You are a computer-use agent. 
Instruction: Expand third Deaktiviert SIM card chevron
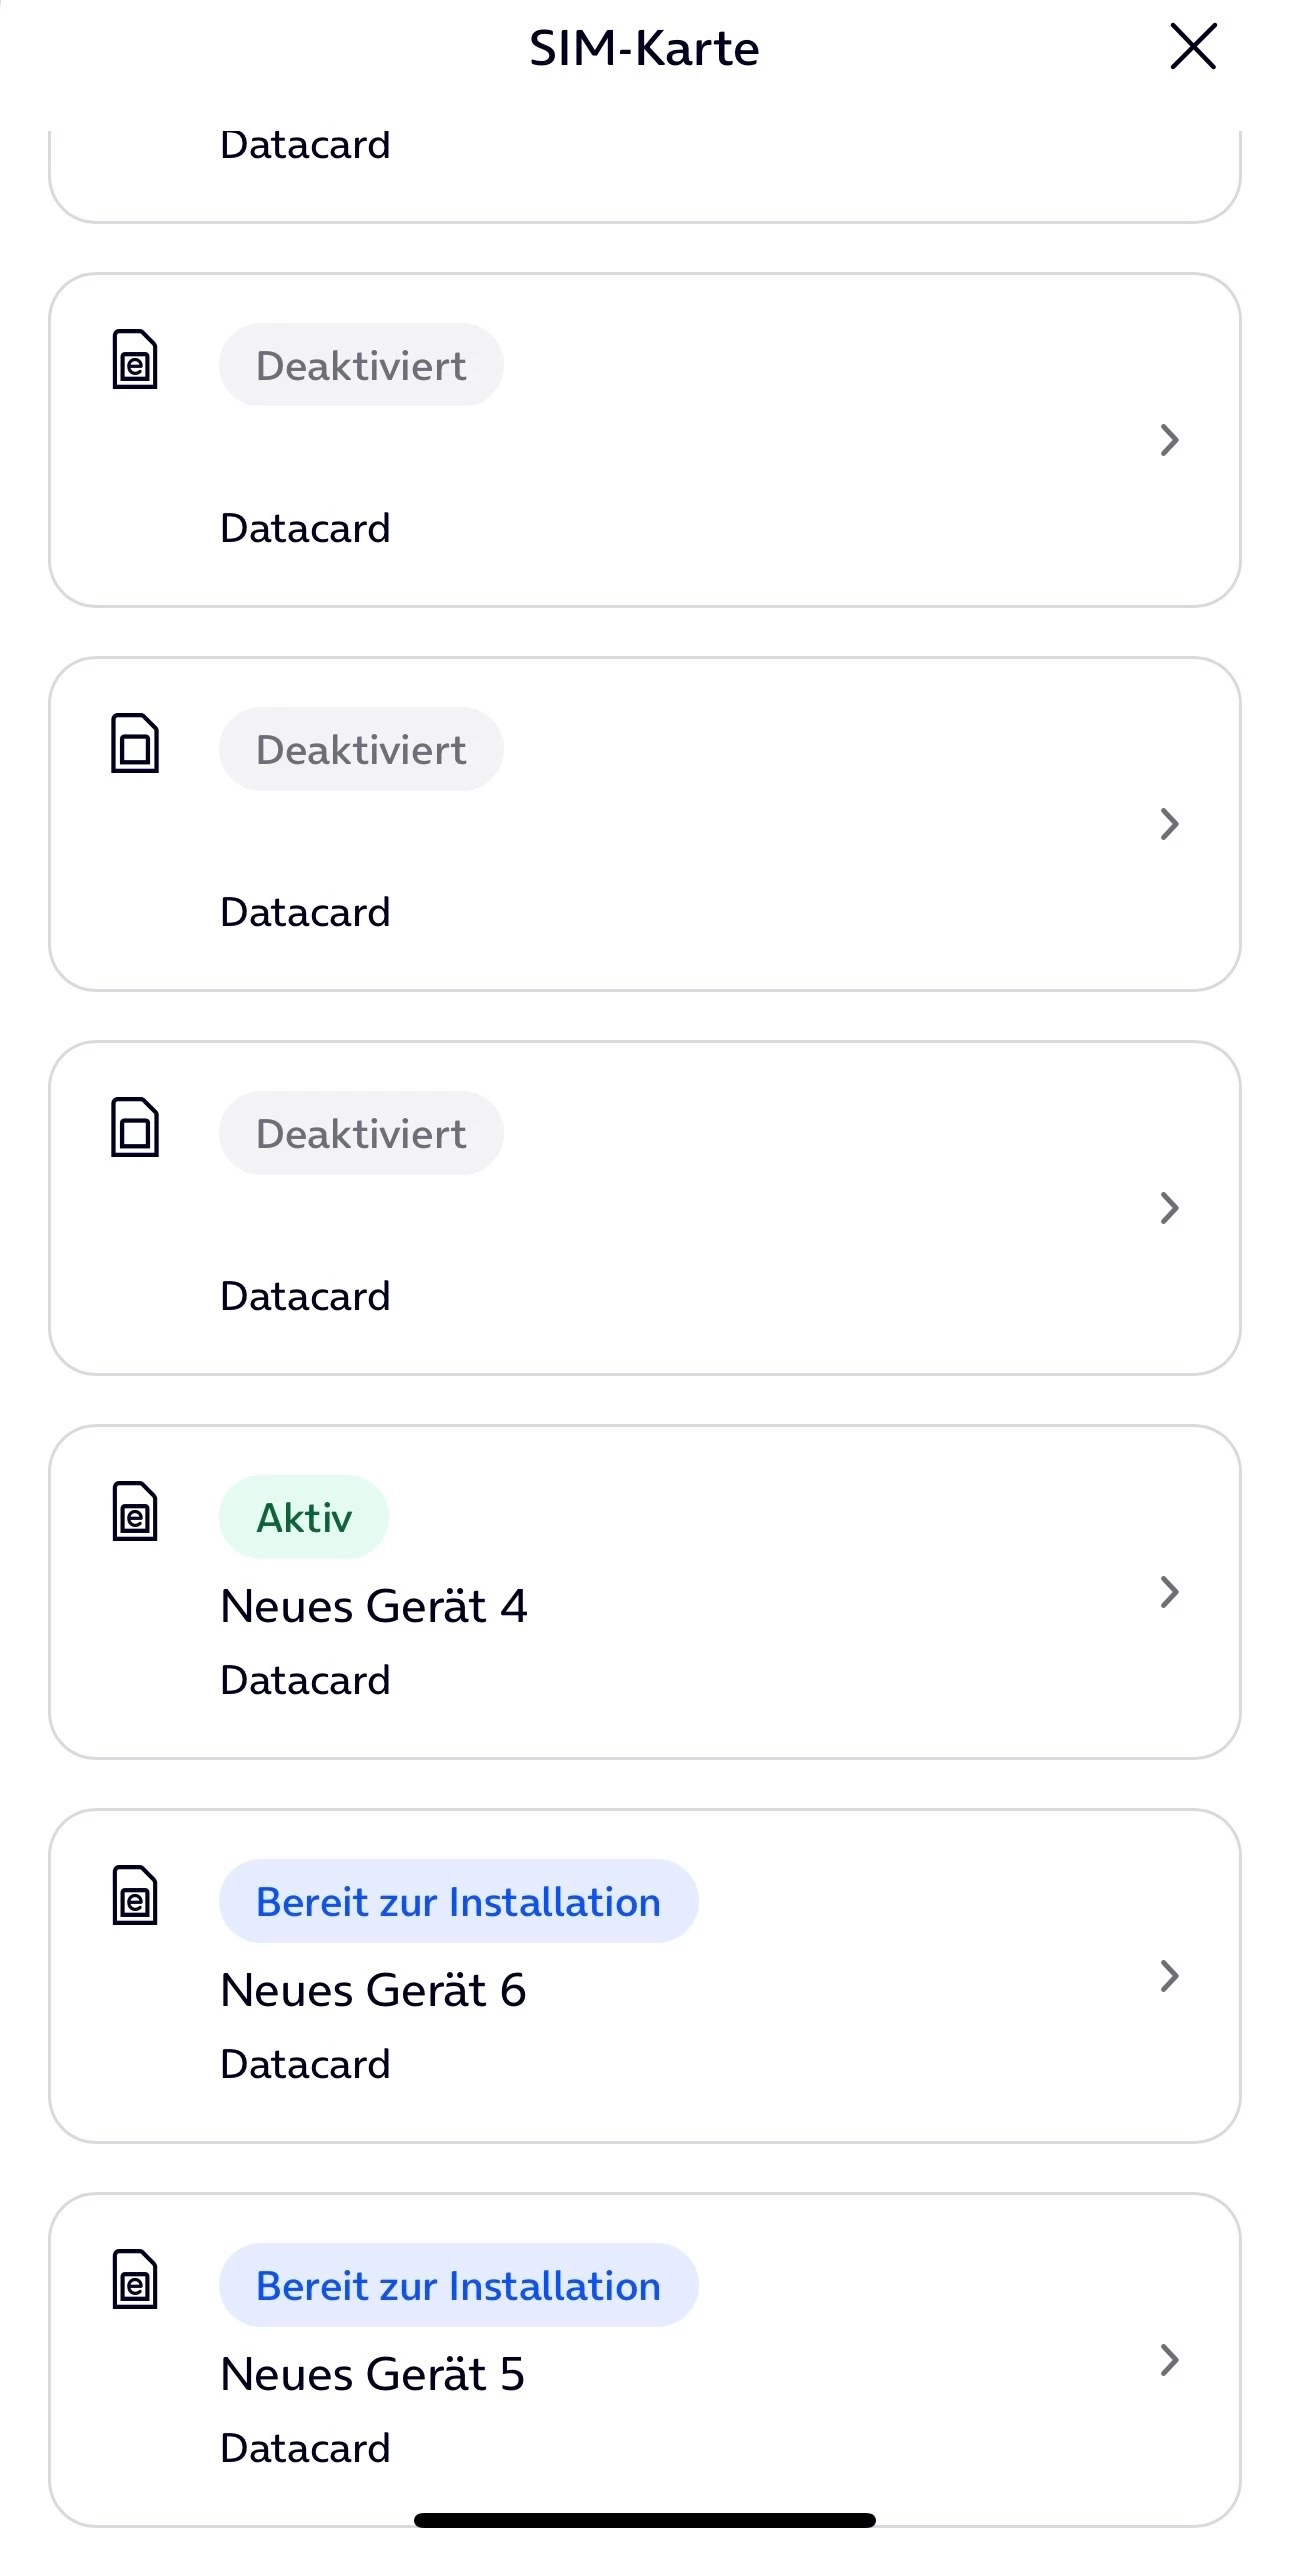coord(1168,1208)
